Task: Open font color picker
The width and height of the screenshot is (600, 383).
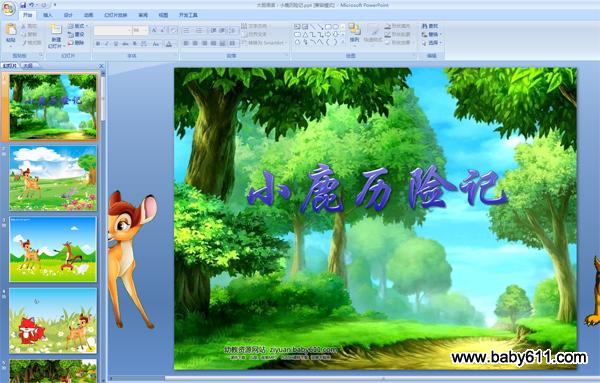Action: pyautogui.click(x=169, y=44)
